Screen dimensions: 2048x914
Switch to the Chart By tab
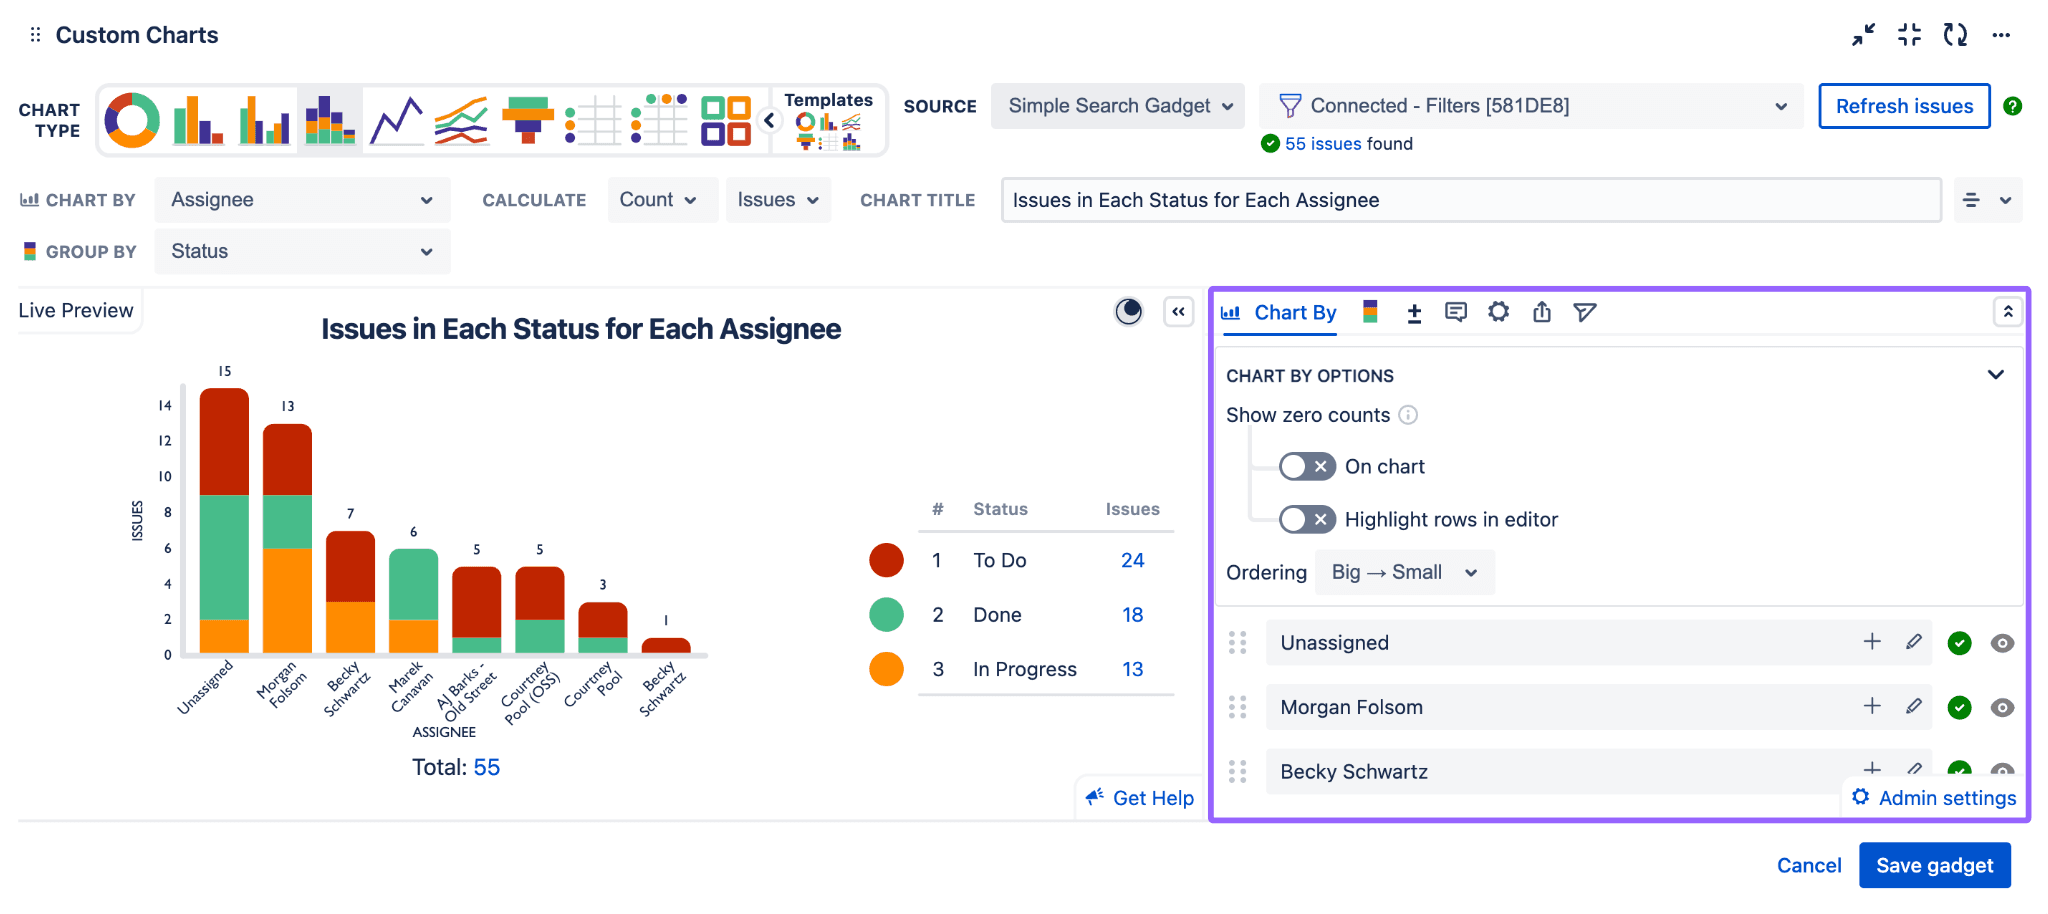click(x=1280, y=313)
